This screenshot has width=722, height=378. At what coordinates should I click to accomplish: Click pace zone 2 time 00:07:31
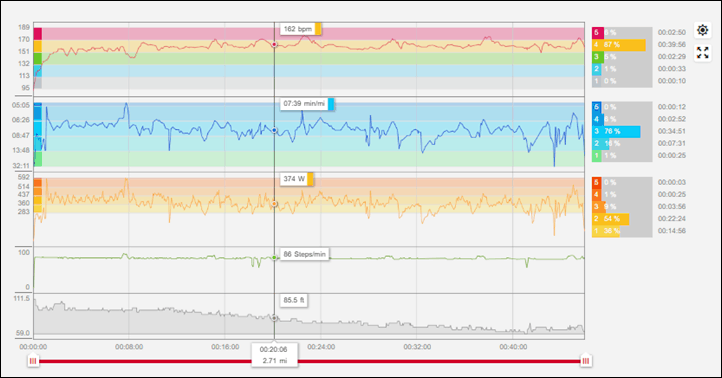point(671,143)
